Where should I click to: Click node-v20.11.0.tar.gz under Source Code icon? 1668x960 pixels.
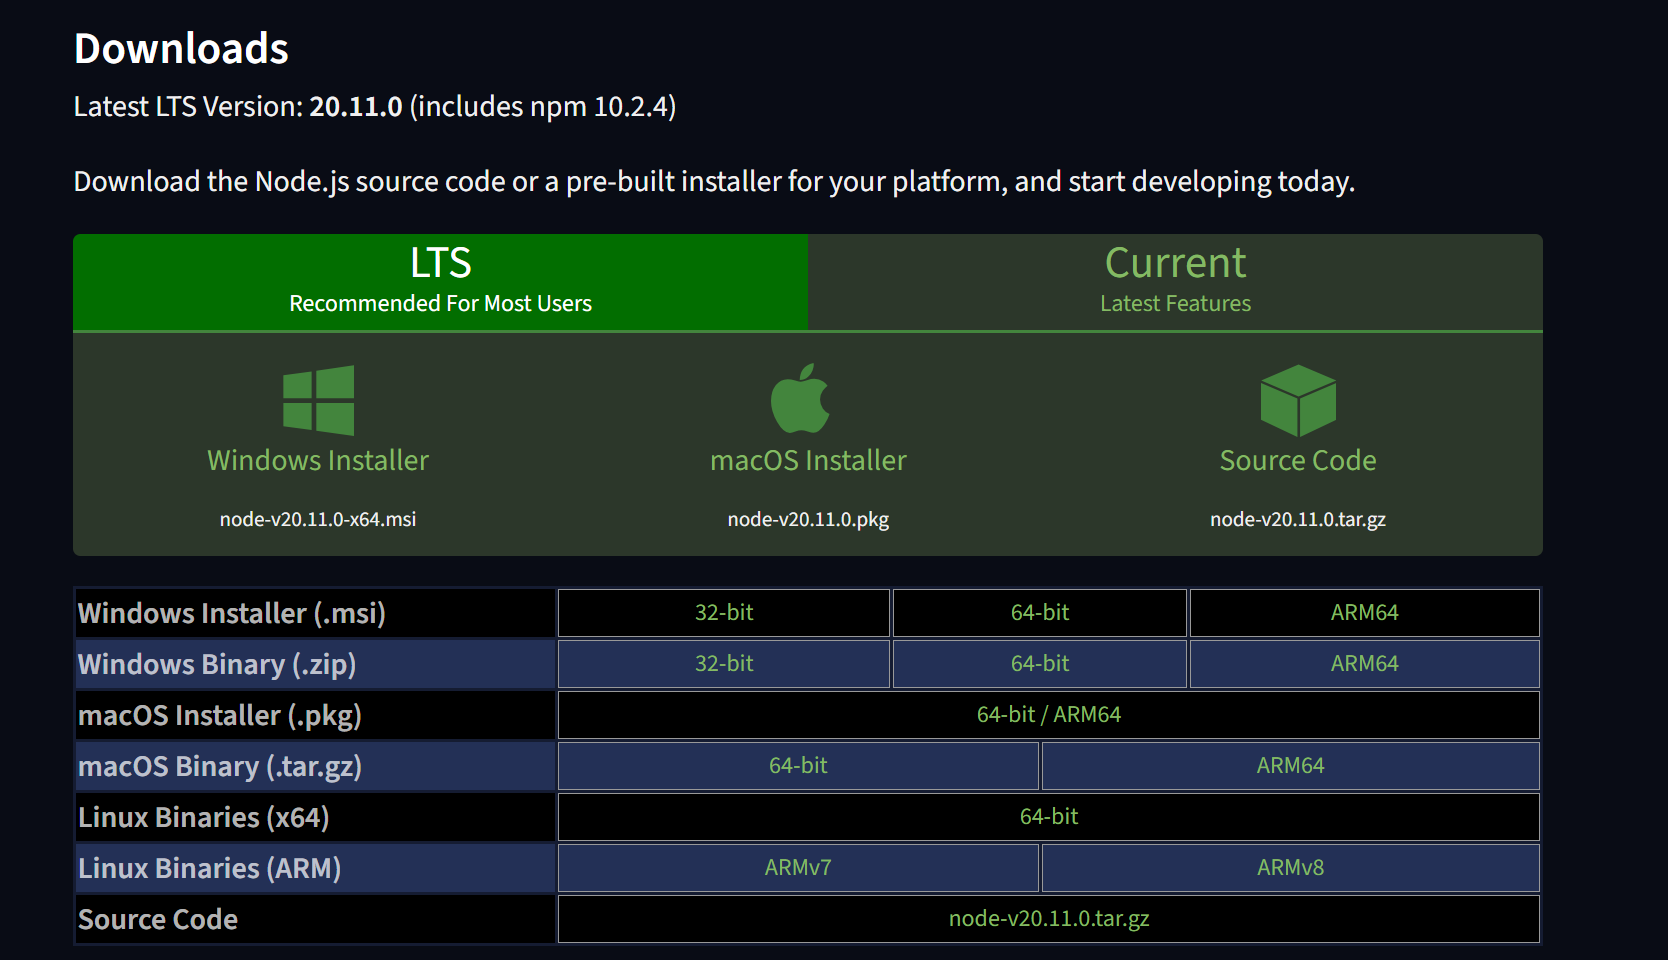[x=1298, y=519]
